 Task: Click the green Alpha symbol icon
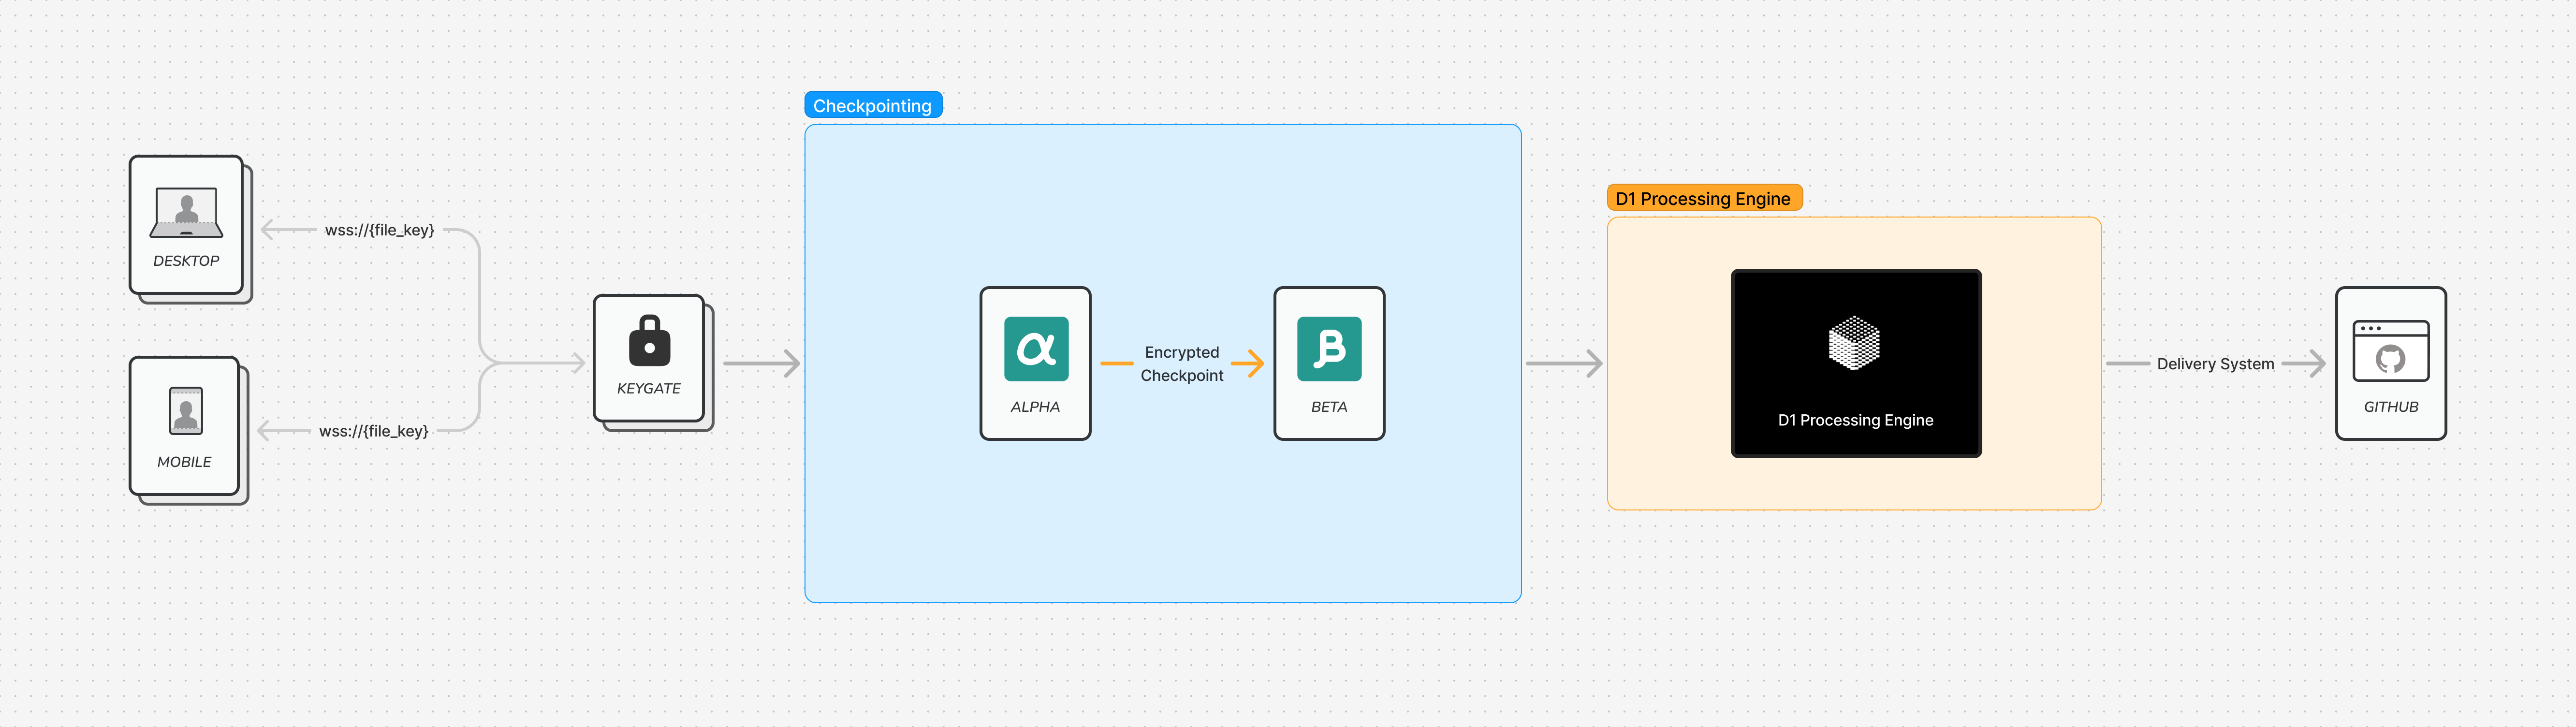click(x=1036, y=349)
